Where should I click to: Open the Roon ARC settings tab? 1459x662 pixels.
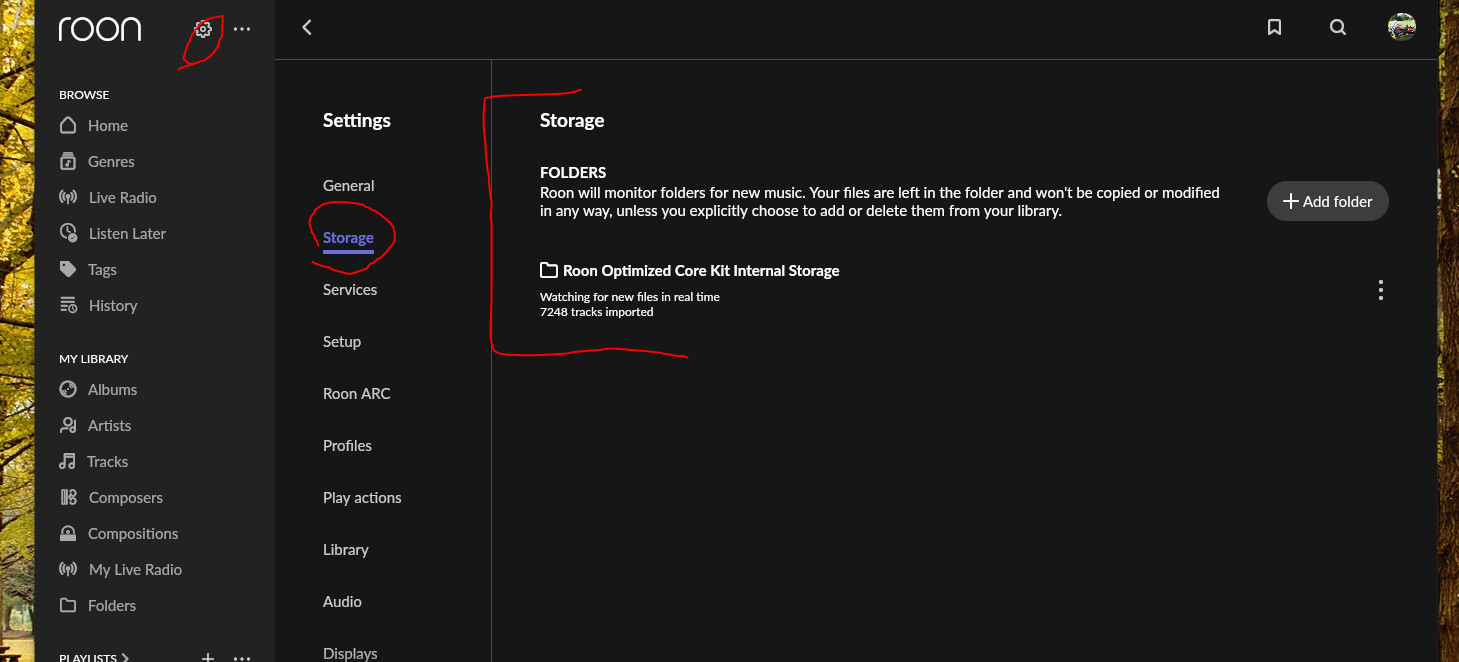click(357, 394)
